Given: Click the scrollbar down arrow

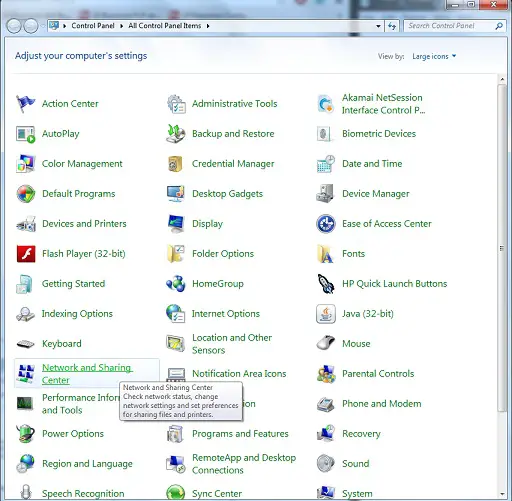Looking at the screenshot, I should (x=502, y=494).
